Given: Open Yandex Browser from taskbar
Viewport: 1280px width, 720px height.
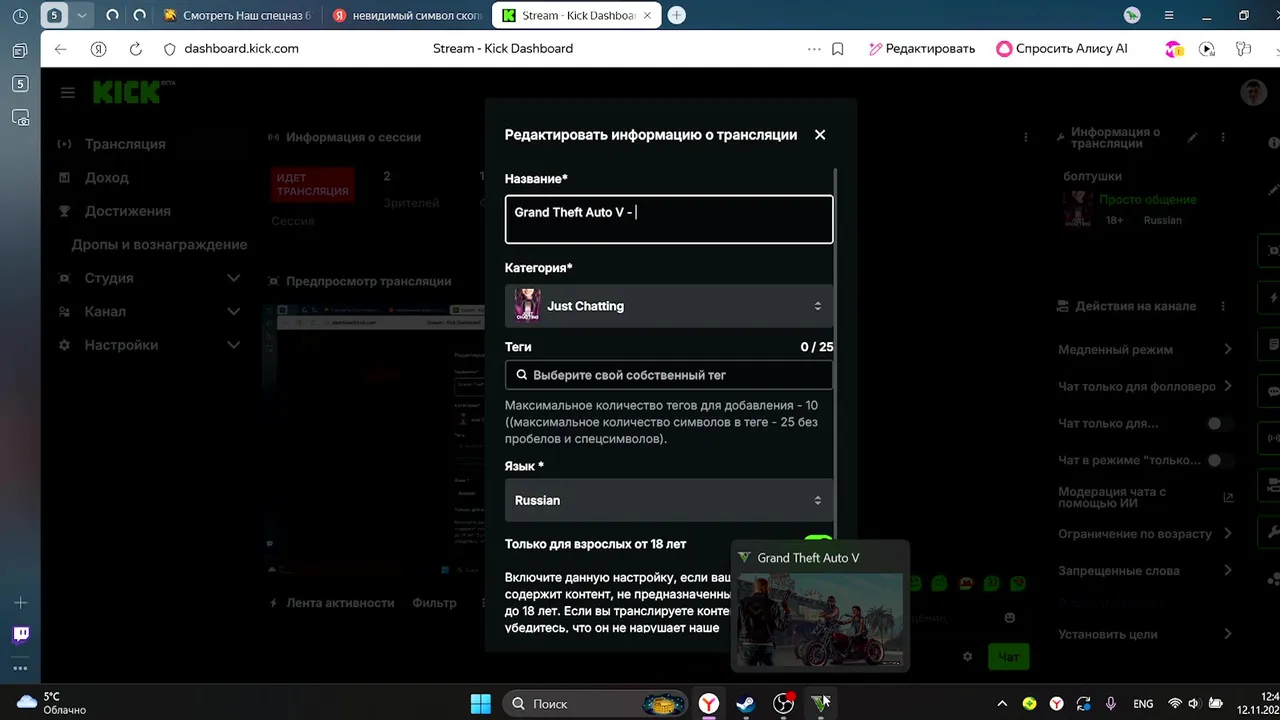Looking at the screenshot, I should click(x=708, y=704).
